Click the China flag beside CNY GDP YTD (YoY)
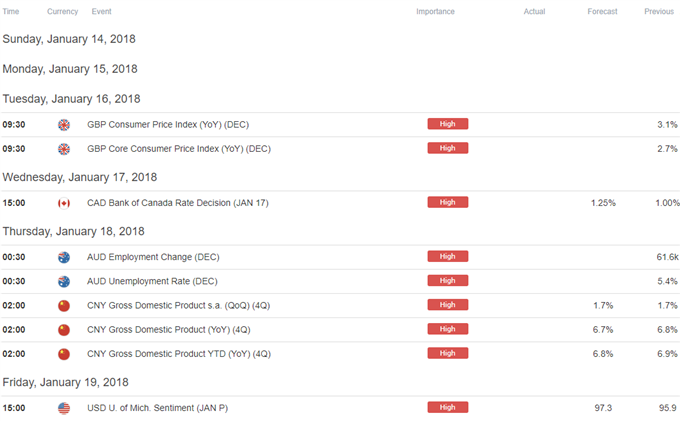 (x=64, y=354)
